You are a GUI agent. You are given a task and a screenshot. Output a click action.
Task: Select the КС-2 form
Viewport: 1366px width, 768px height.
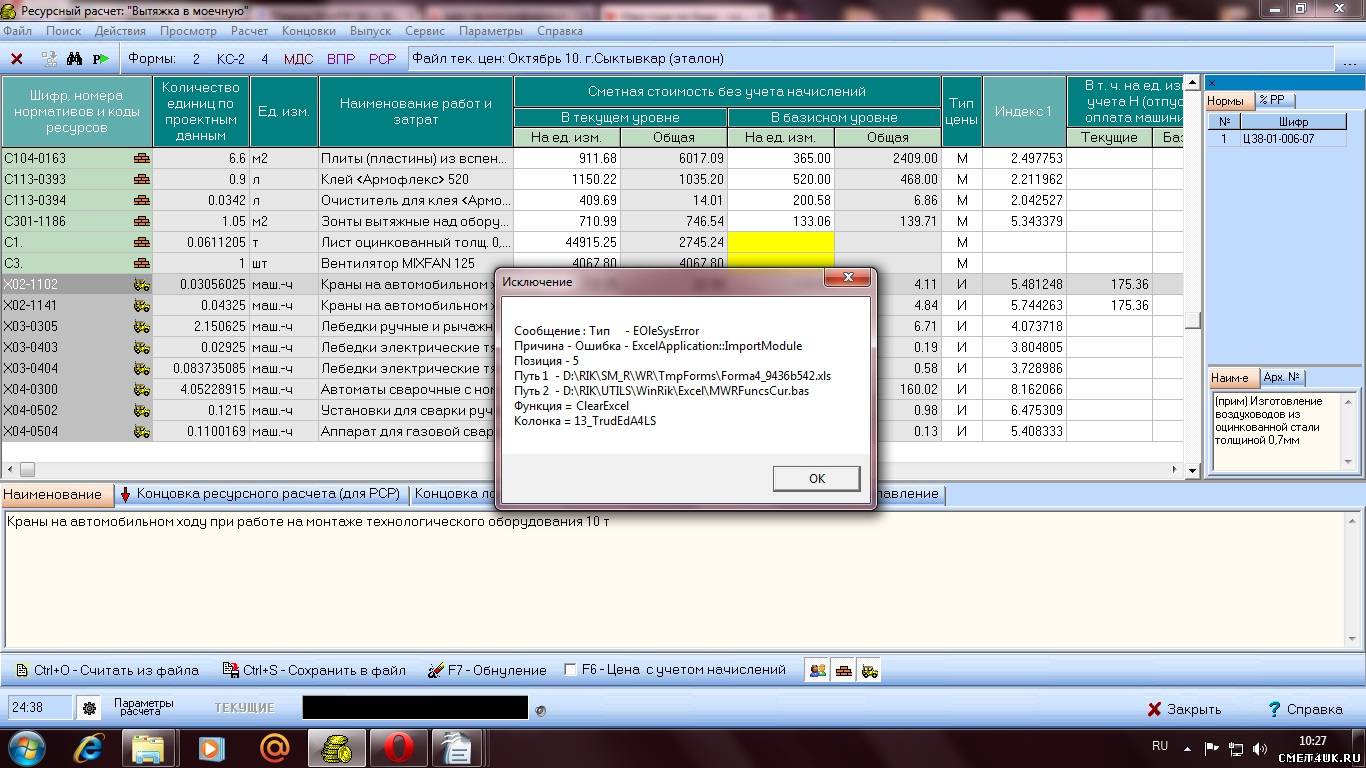(231, 59)
